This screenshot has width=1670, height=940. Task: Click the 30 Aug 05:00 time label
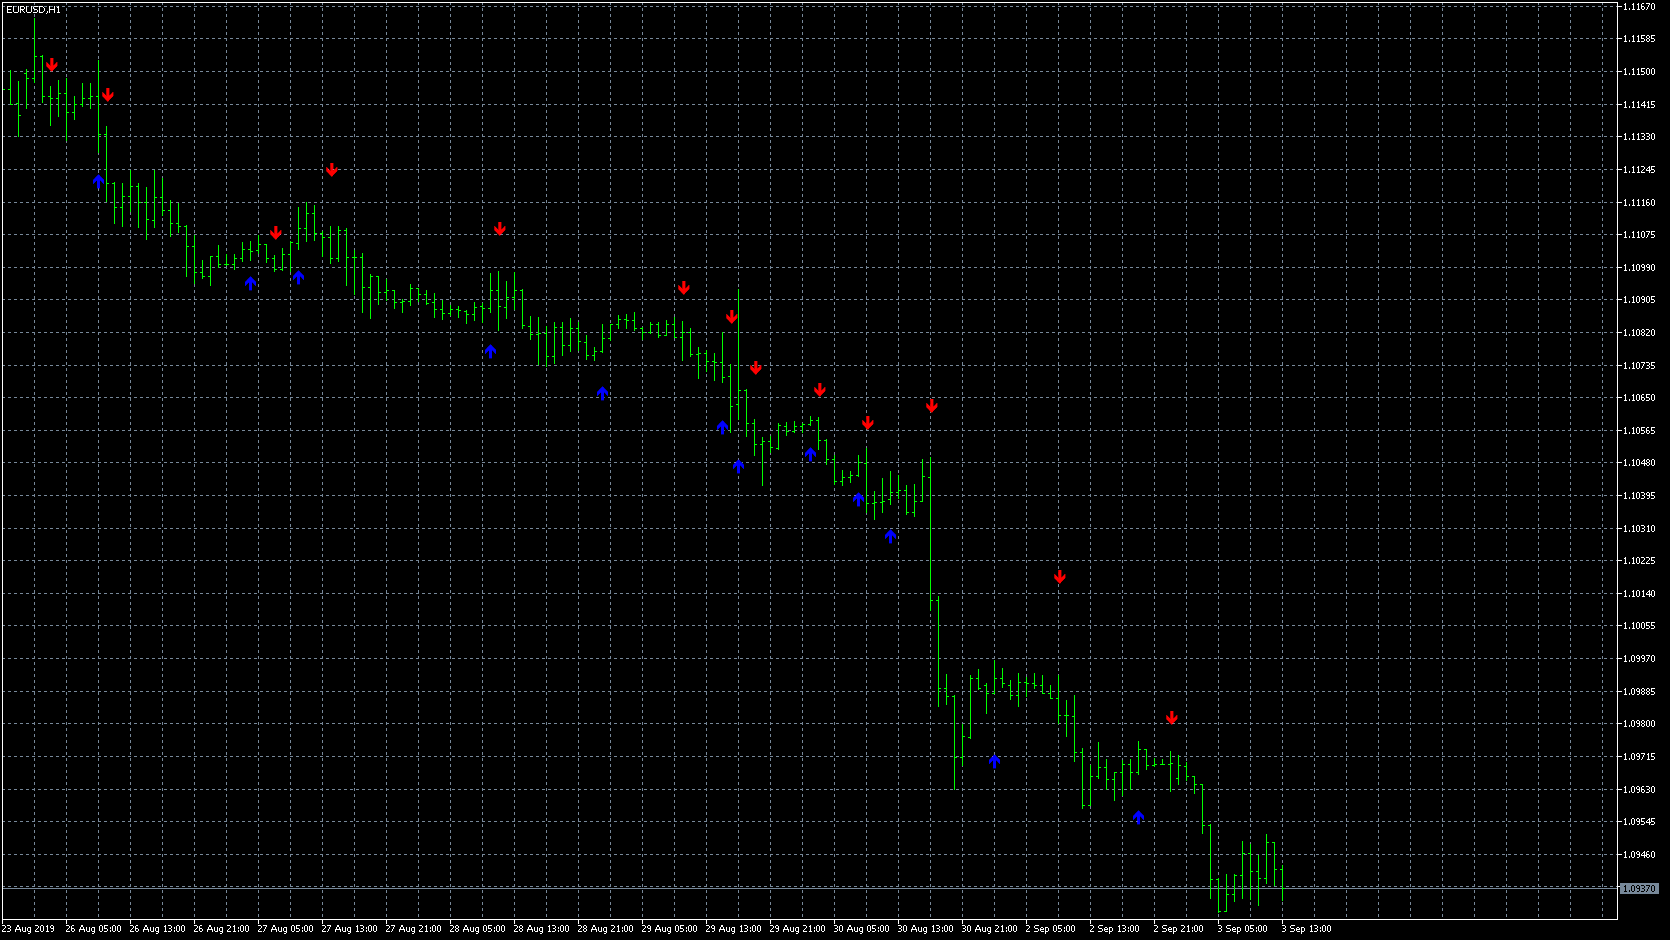(861, 929)
